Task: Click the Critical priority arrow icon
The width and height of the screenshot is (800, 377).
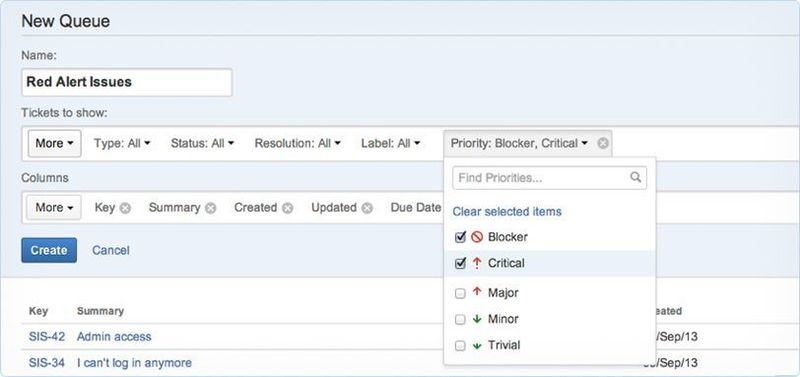Action: coord(477,263)
